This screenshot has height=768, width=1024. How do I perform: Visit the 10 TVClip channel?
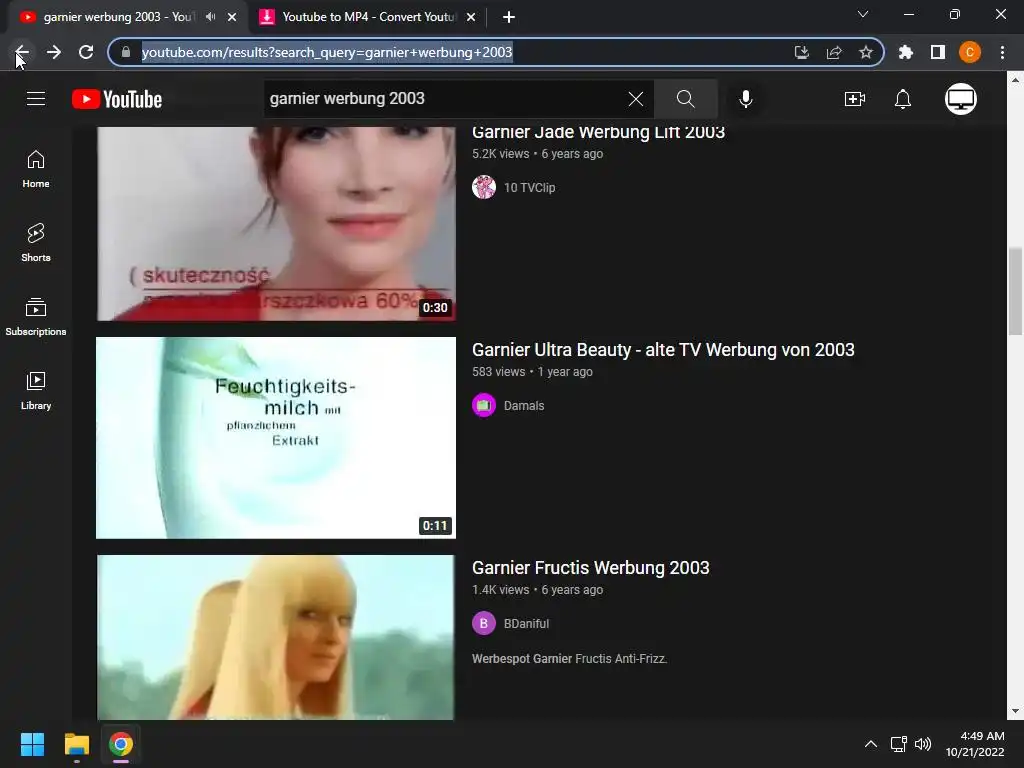pyautogui.click(x=529, y=188)
